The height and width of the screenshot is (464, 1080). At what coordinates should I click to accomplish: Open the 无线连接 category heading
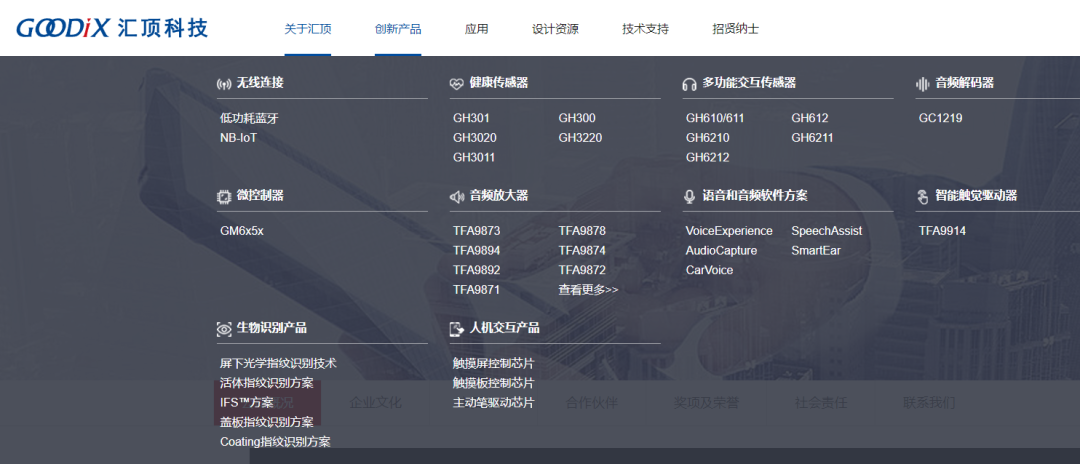[x=260, y=83]
